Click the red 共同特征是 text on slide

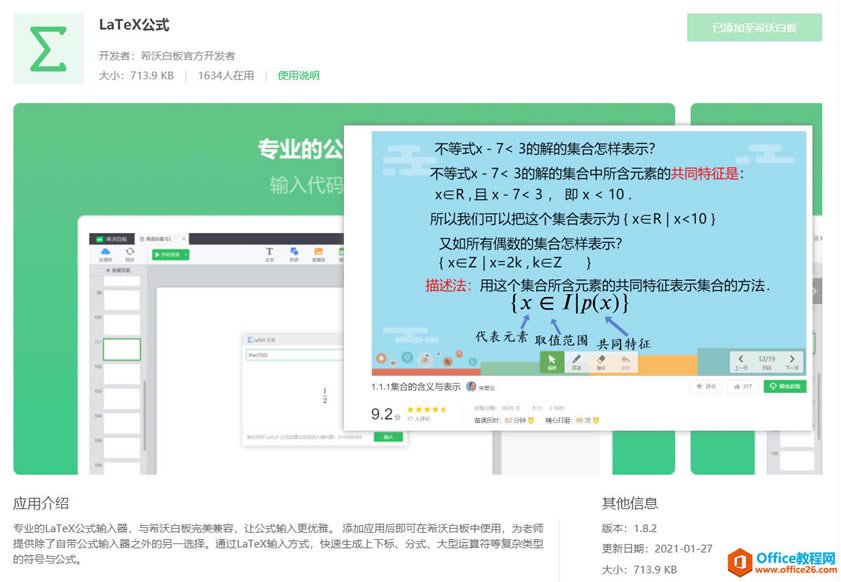coord(705,174)
